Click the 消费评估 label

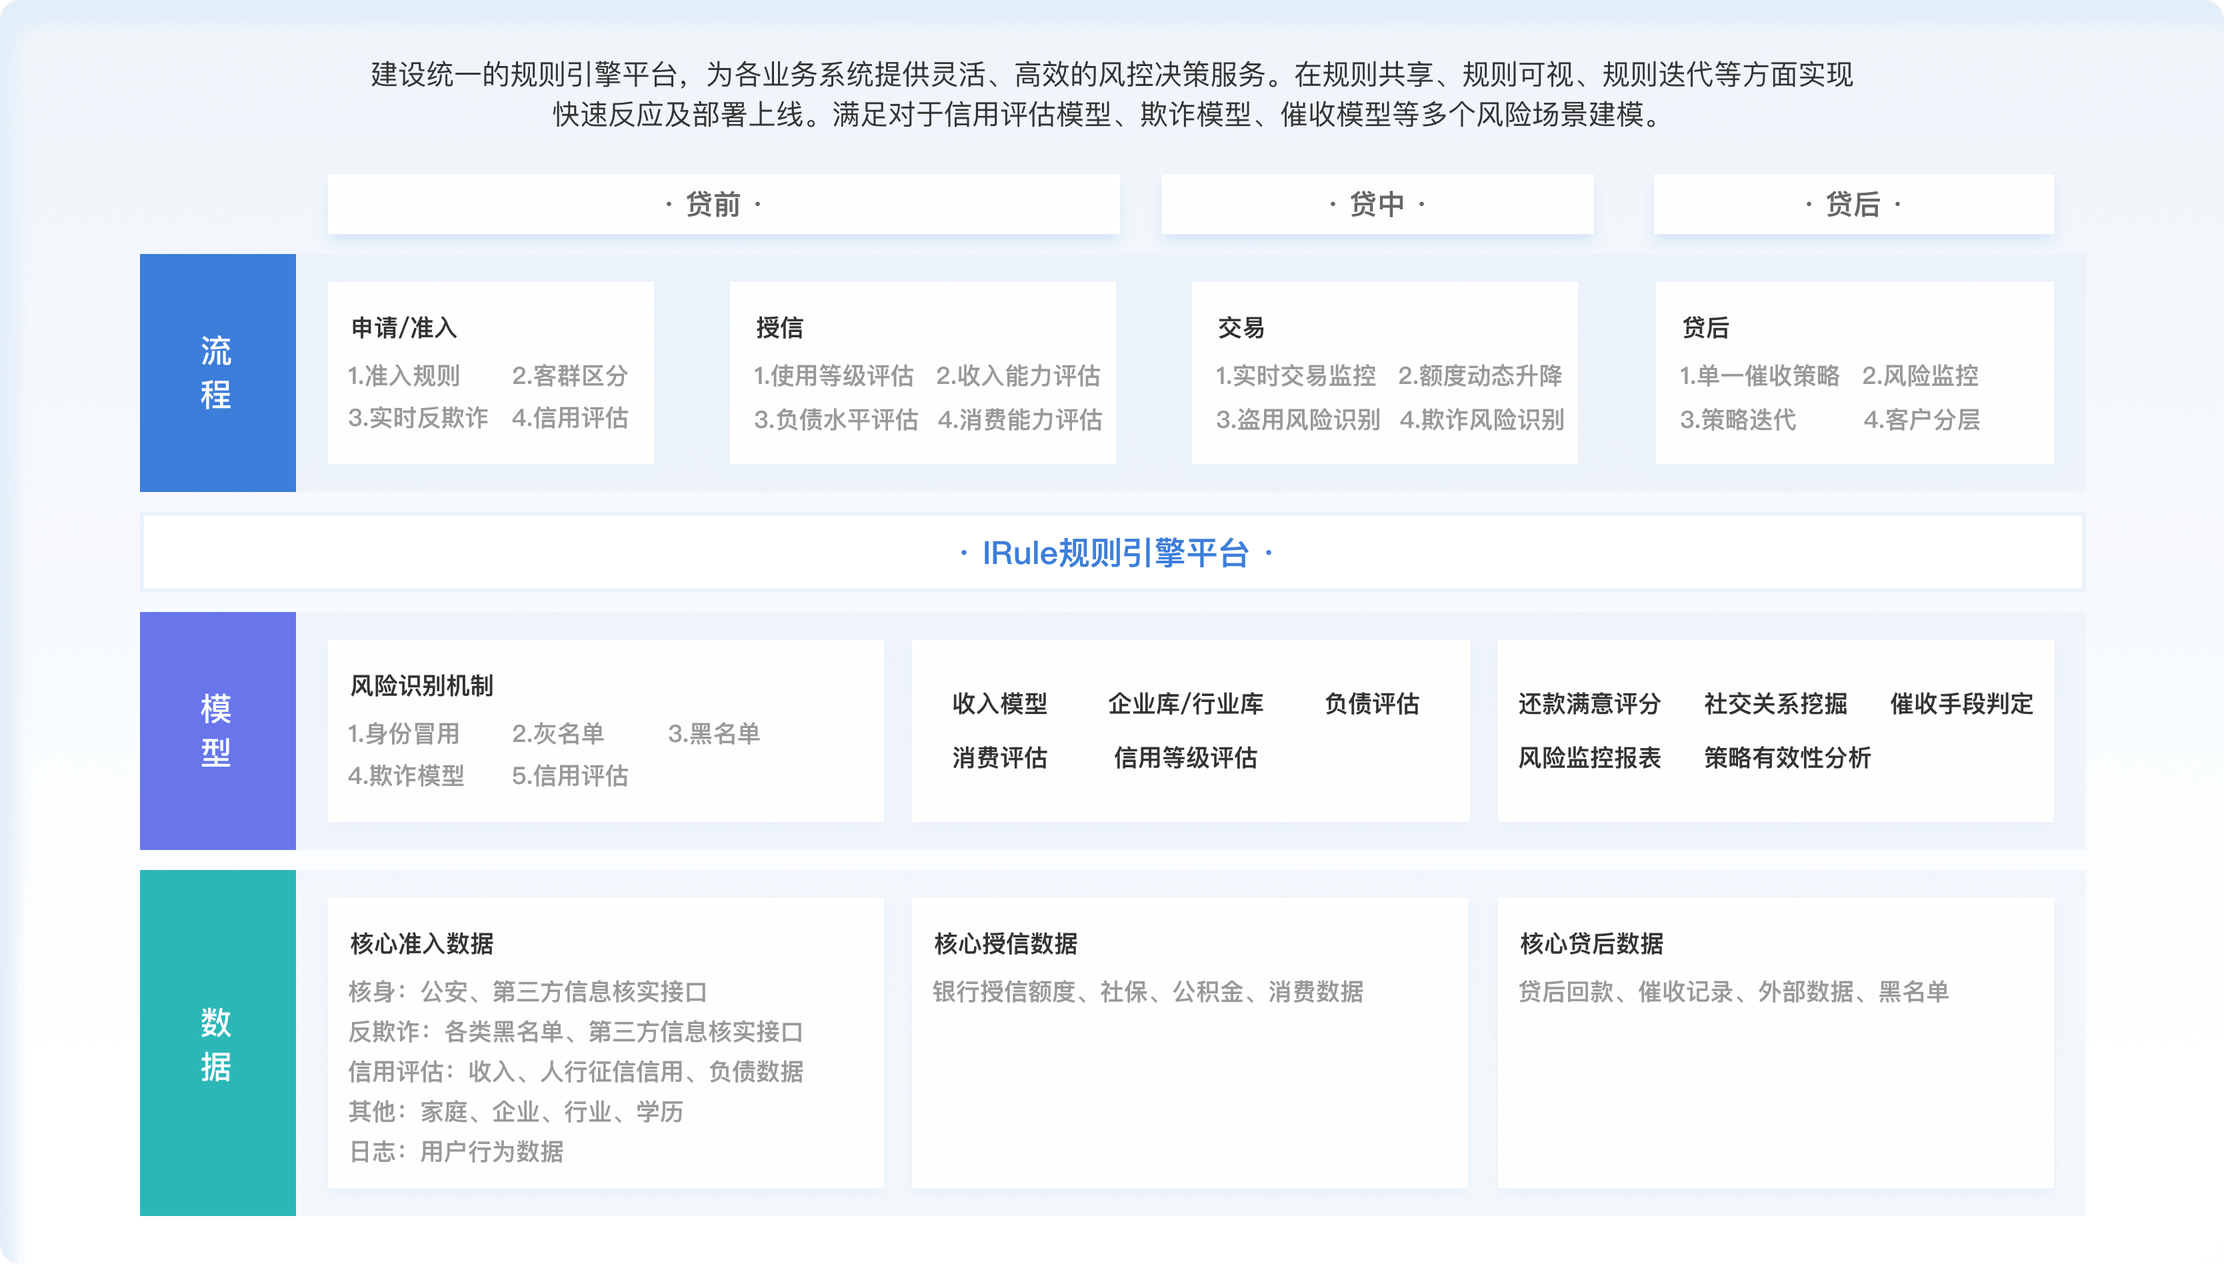1000,758
